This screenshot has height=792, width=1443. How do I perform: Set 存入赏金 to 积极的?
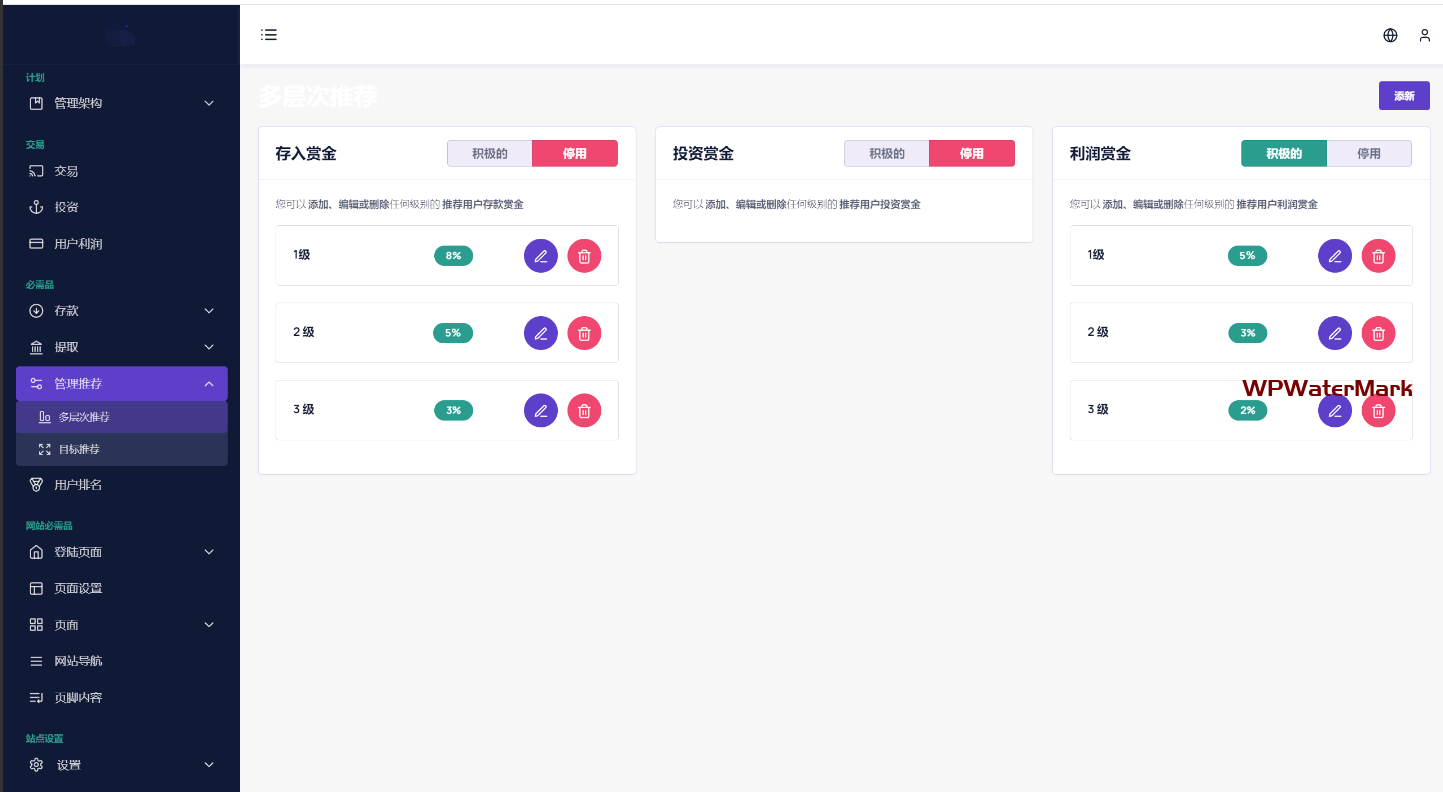click(x=489, y=153)
